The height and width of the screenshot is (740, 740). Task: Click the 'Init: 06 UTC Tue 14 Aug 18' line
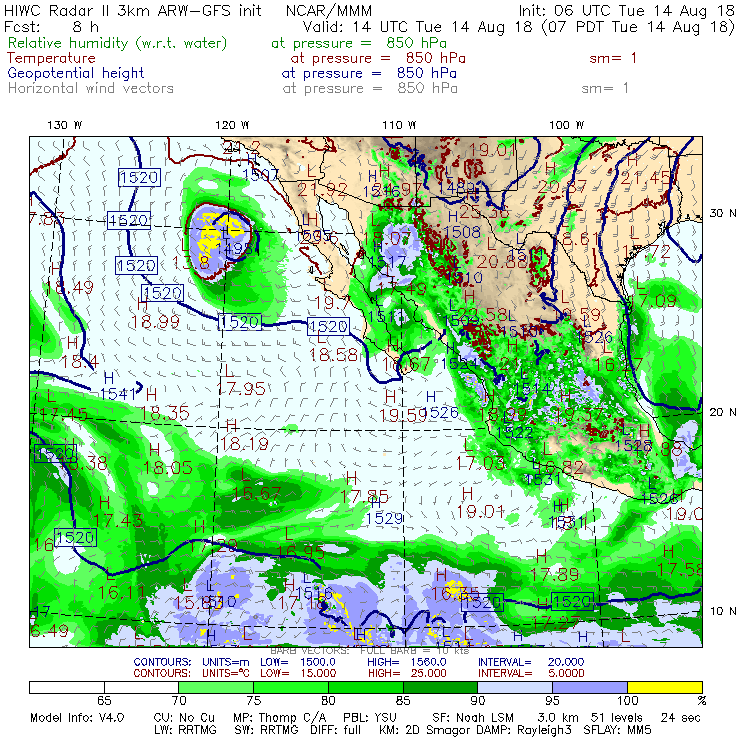627,10
